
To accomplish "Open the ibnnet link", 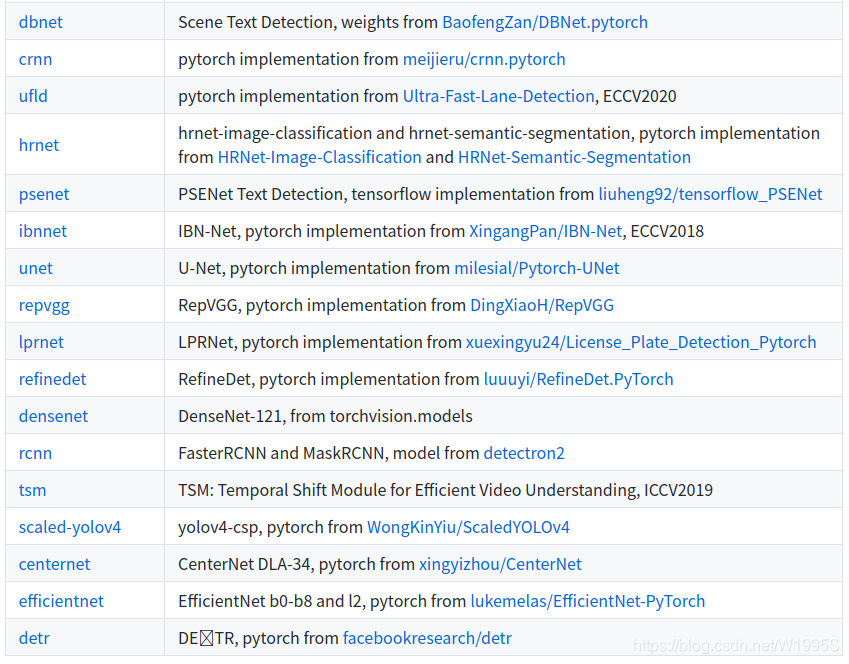I will click(x=43, y=231).
